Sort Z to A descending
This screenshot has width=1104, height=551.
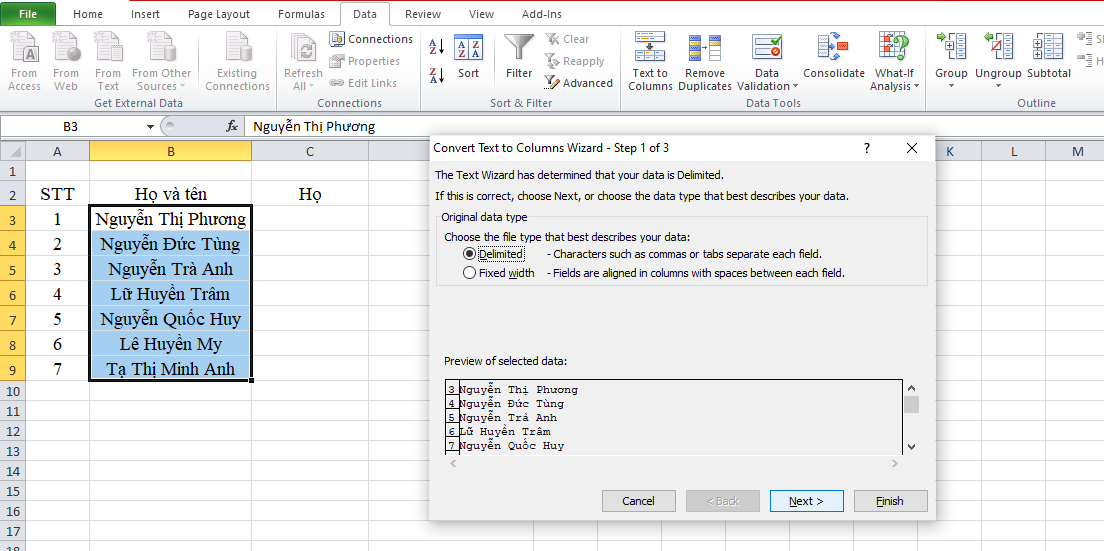[x=437, y=75]
